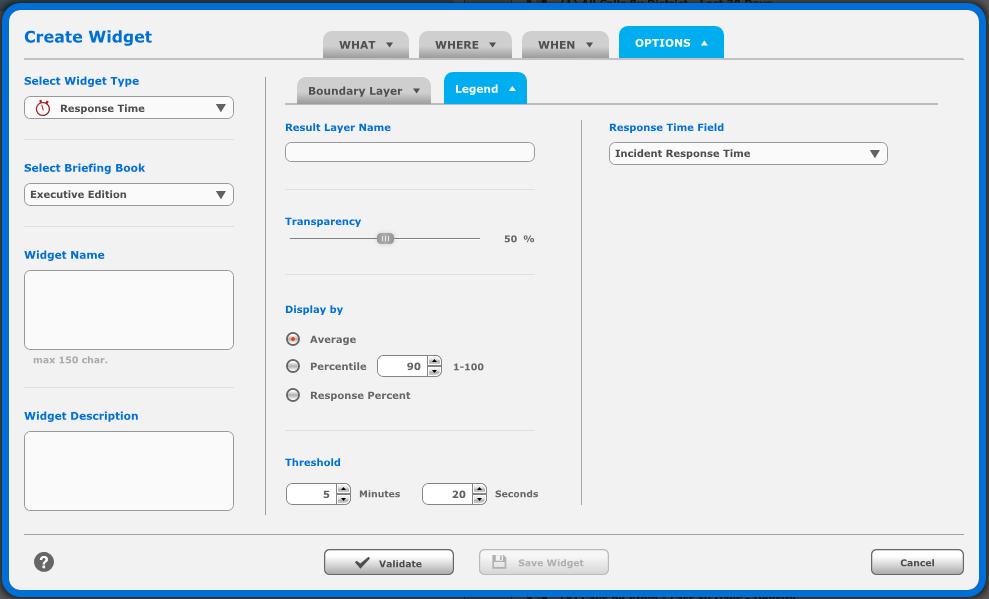Increase the Threshold Seconds with up arrow

479,489
